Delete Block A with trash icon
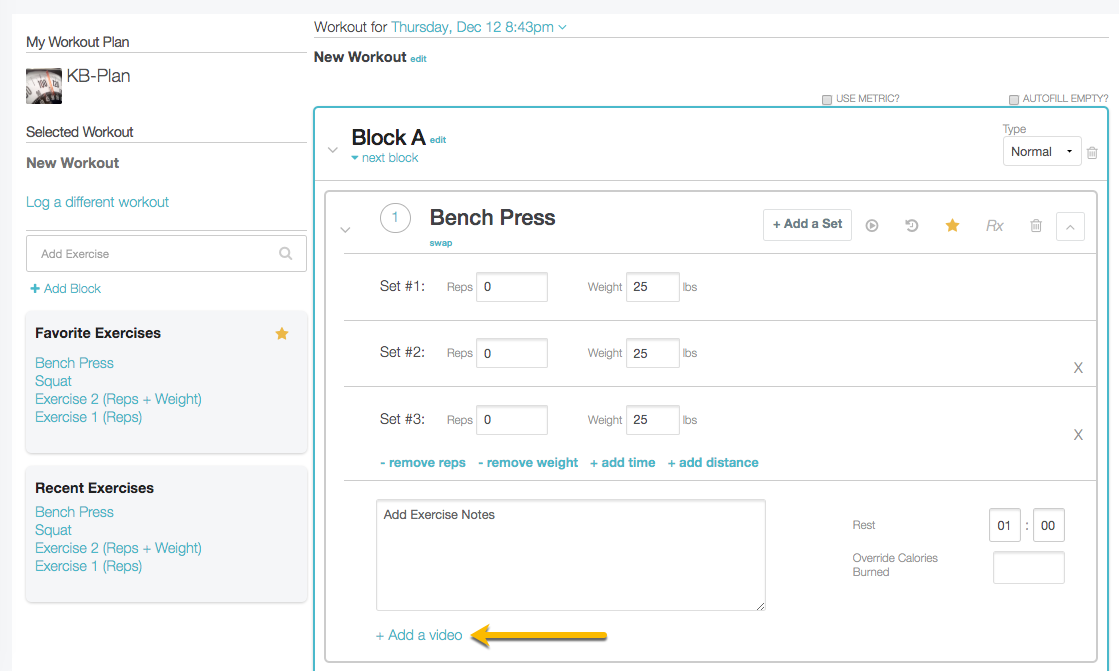Viewport: 1119px width, 671px height. tap(1092, 153)
